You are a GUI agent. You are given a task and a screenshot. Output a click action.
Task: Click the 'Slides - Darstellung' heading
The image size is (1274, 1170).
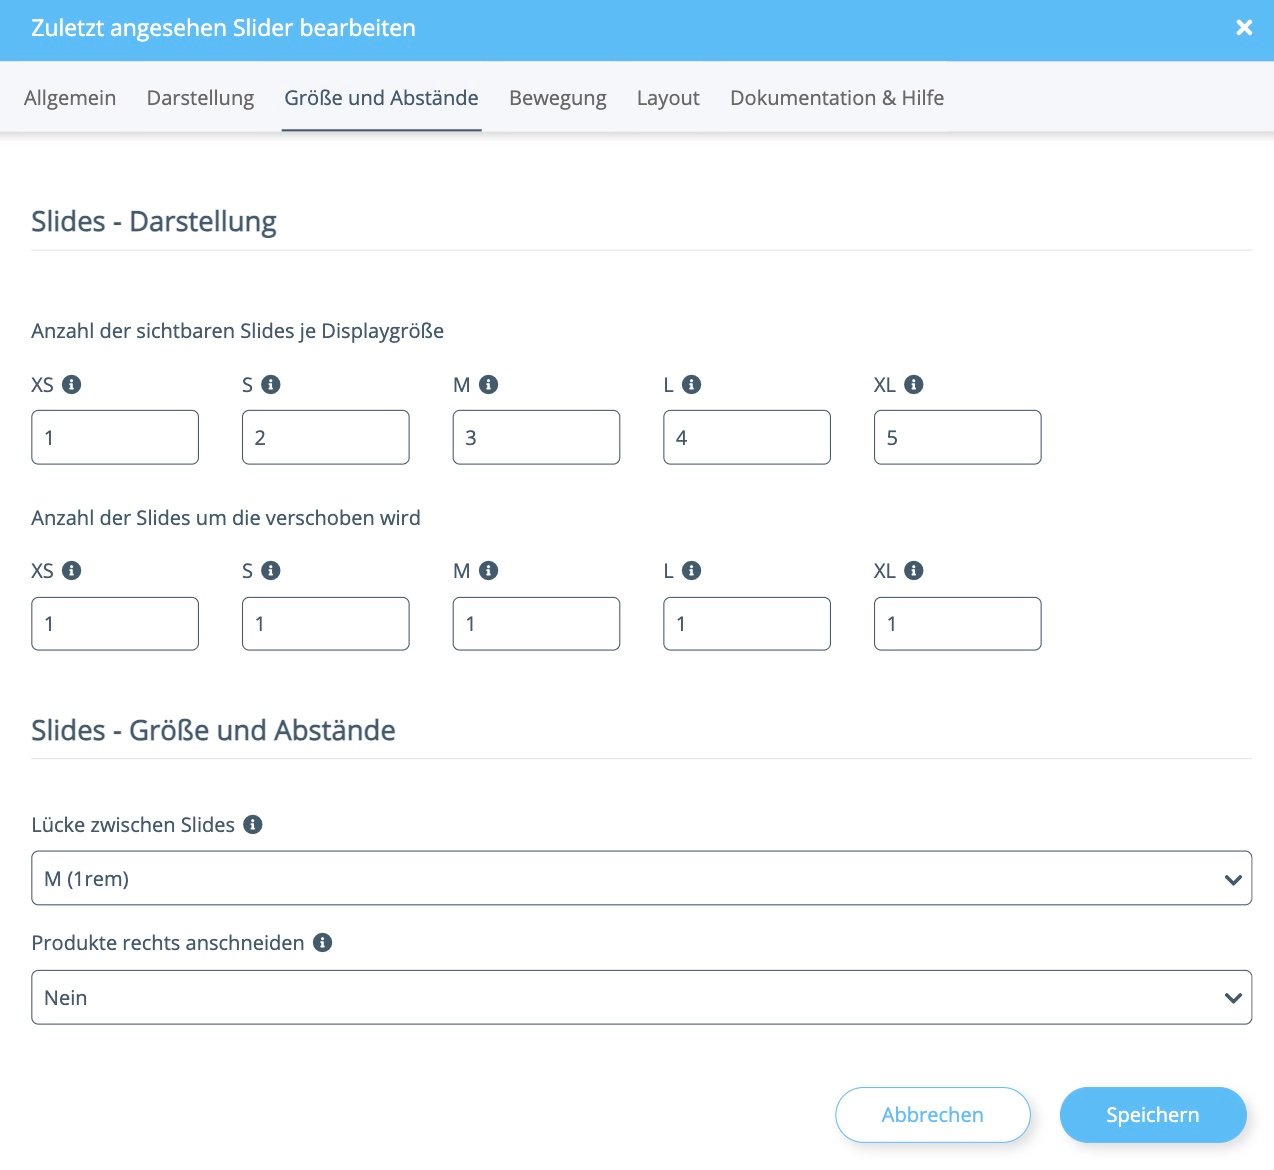(154, 222)
